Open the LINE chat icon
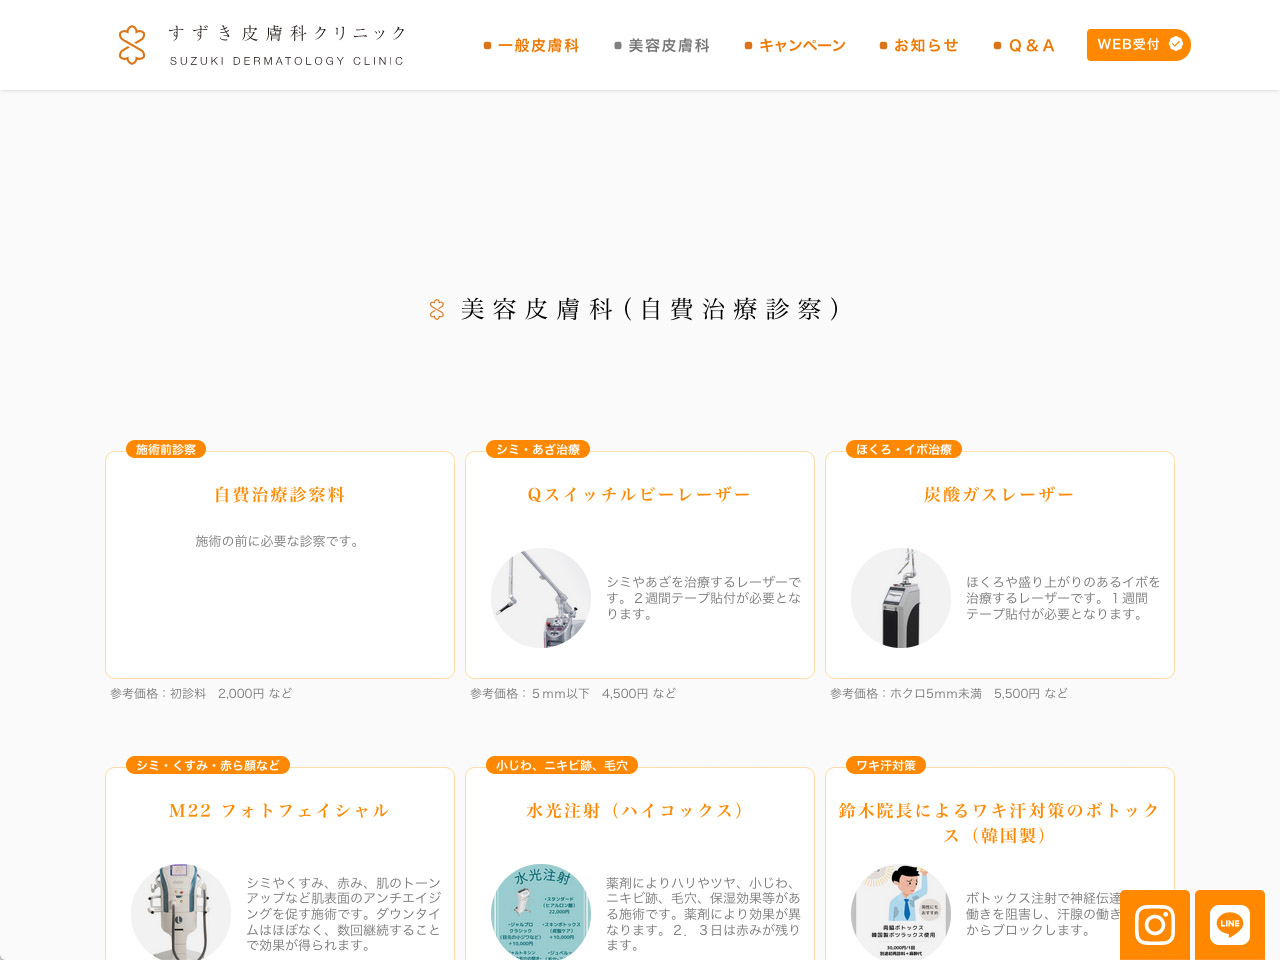This screenshot has height=960, width=1280. [1230, 925]
